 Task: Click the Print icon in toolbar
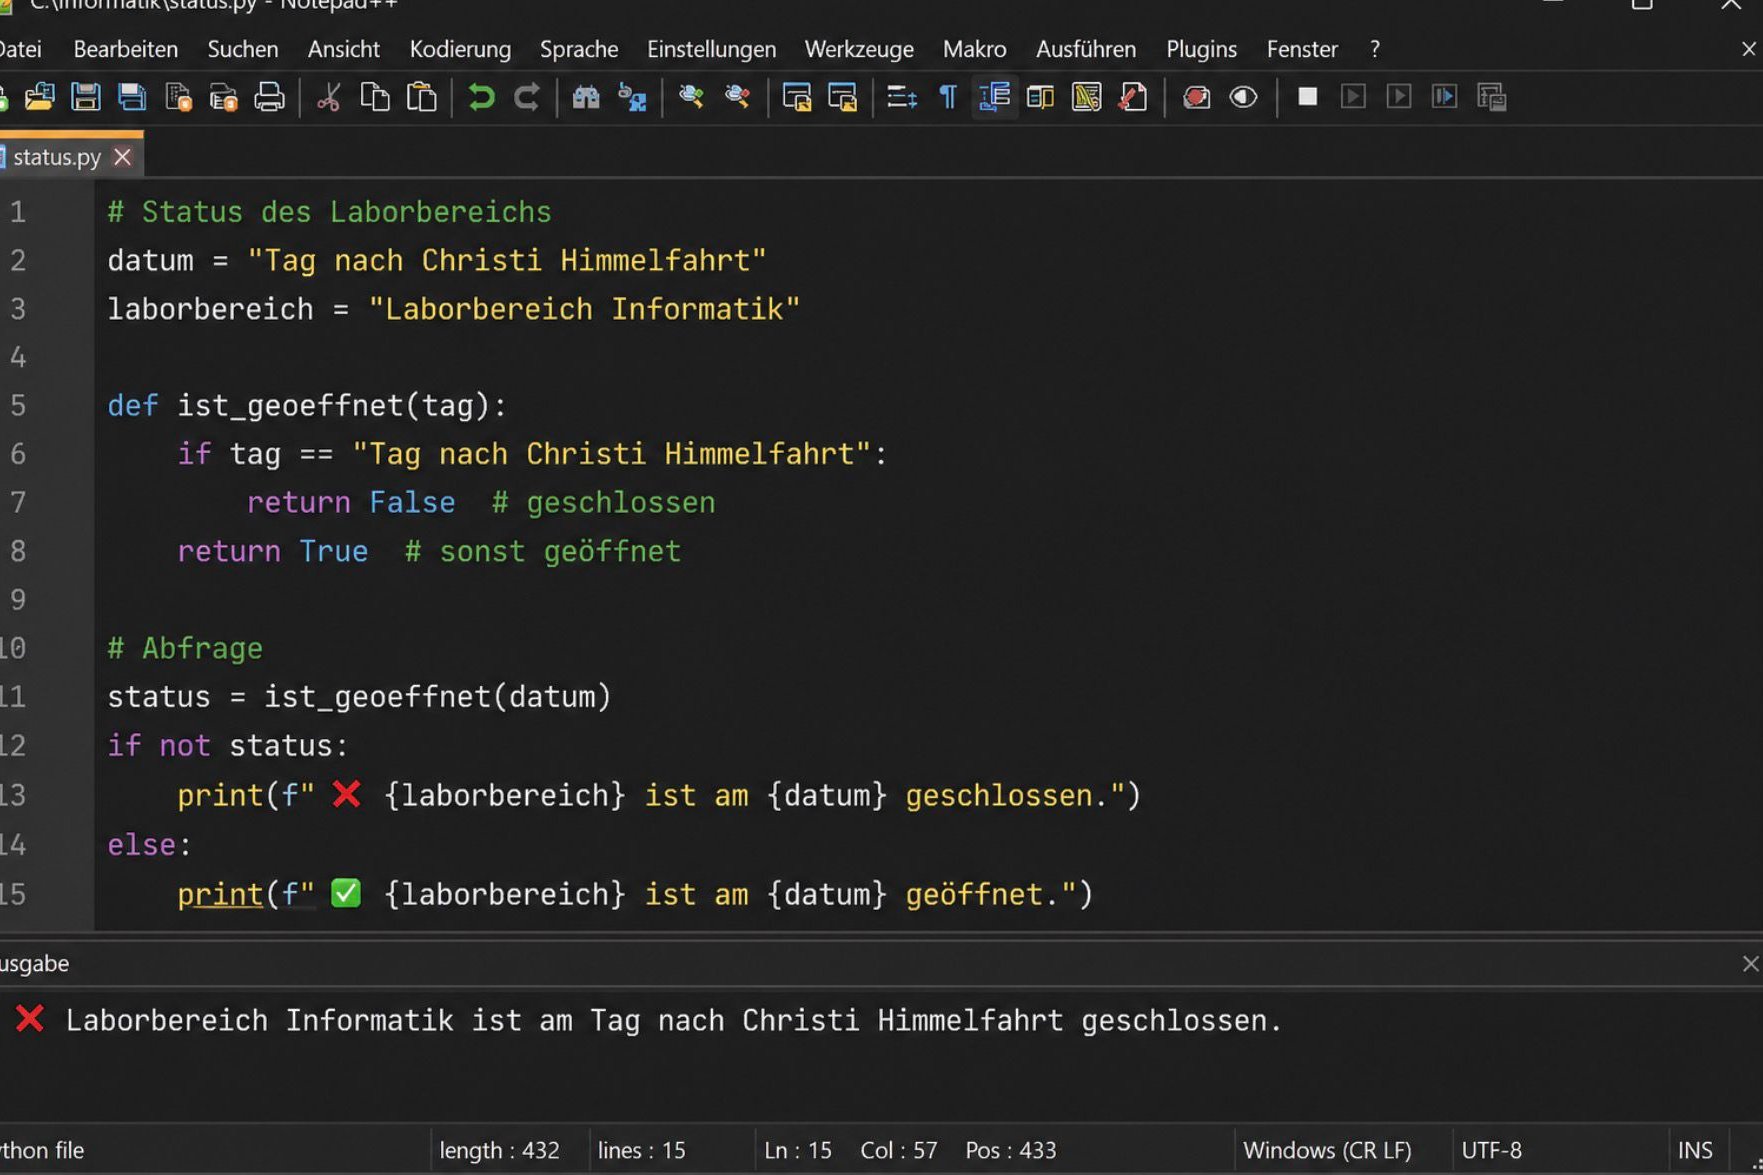[x=269, y=97]
